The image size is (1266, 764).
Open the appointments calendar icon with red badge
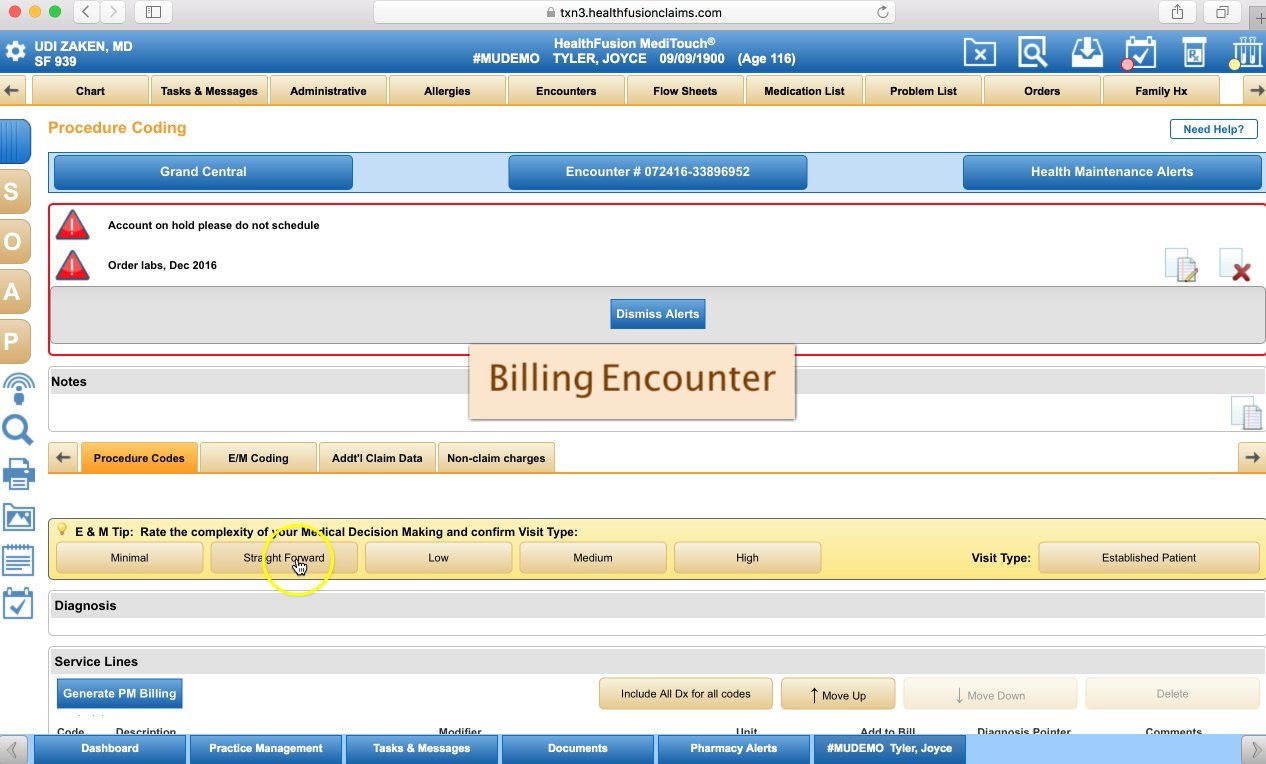[x=1140, y=51]
